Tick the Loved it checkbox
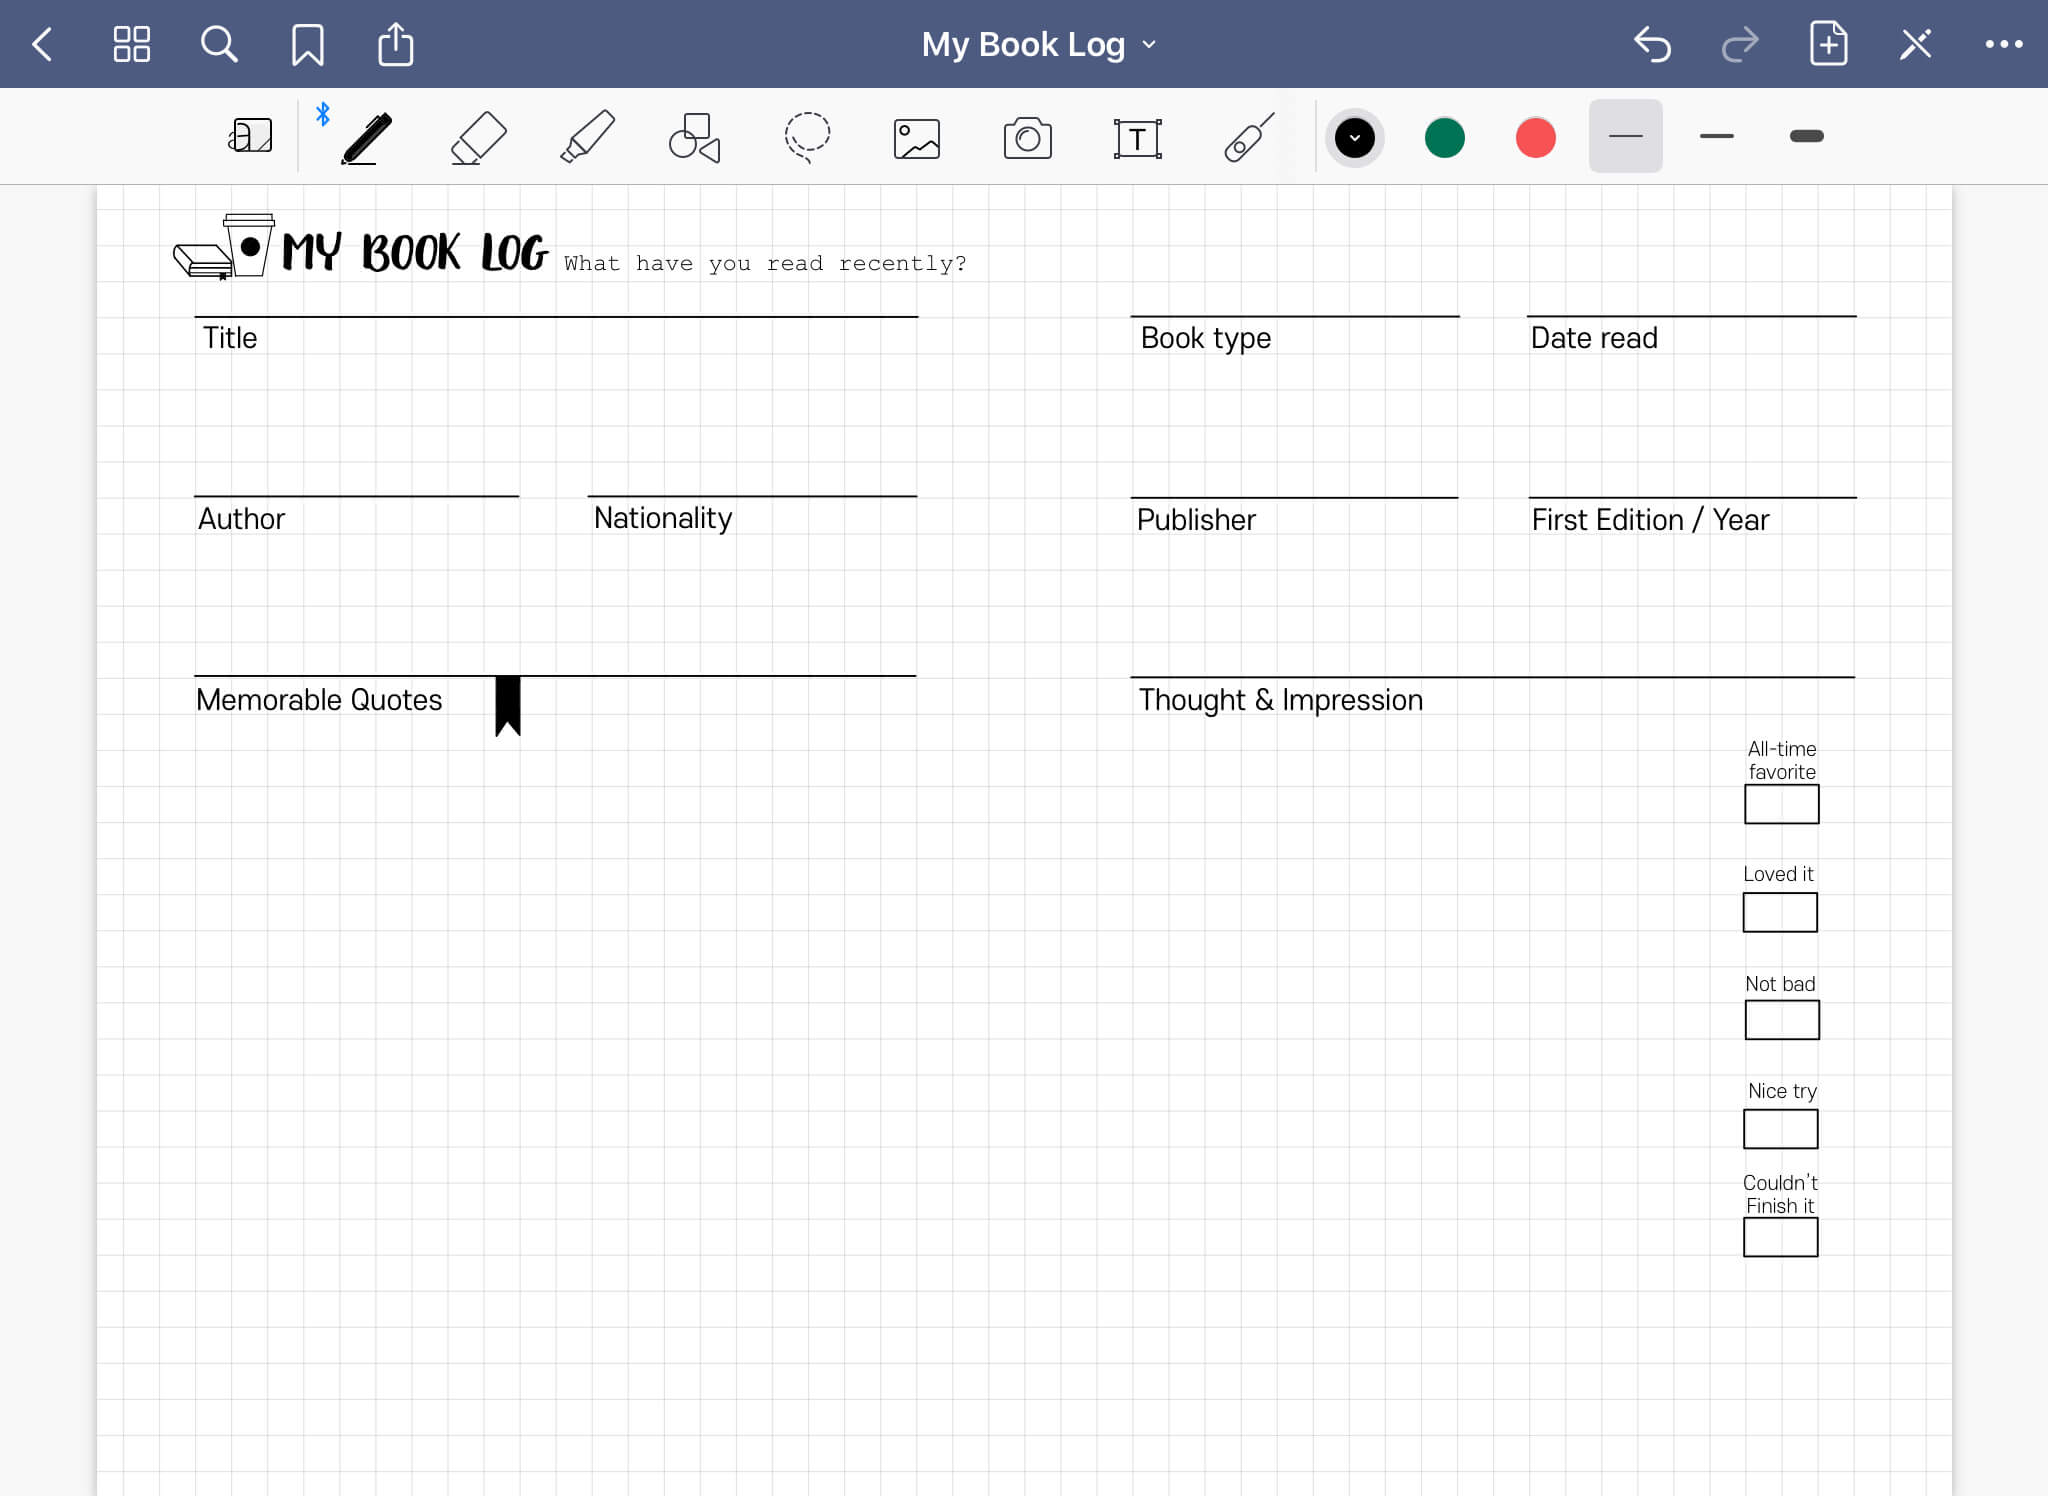2048x1496 pixels. click(x=1779, y=912)
